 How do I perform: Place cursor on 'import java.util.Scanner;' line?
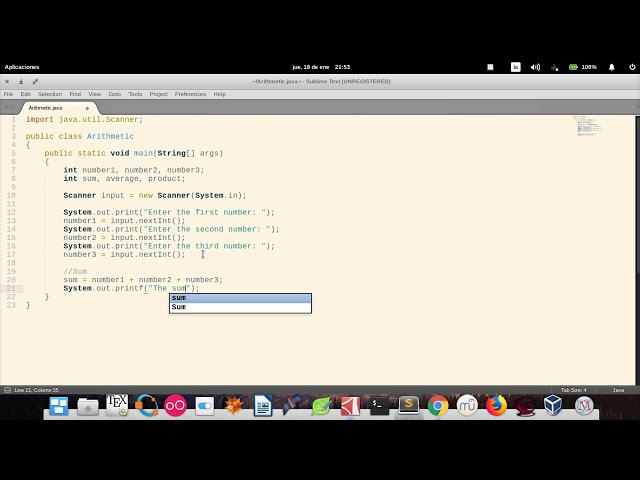[84, 120]
